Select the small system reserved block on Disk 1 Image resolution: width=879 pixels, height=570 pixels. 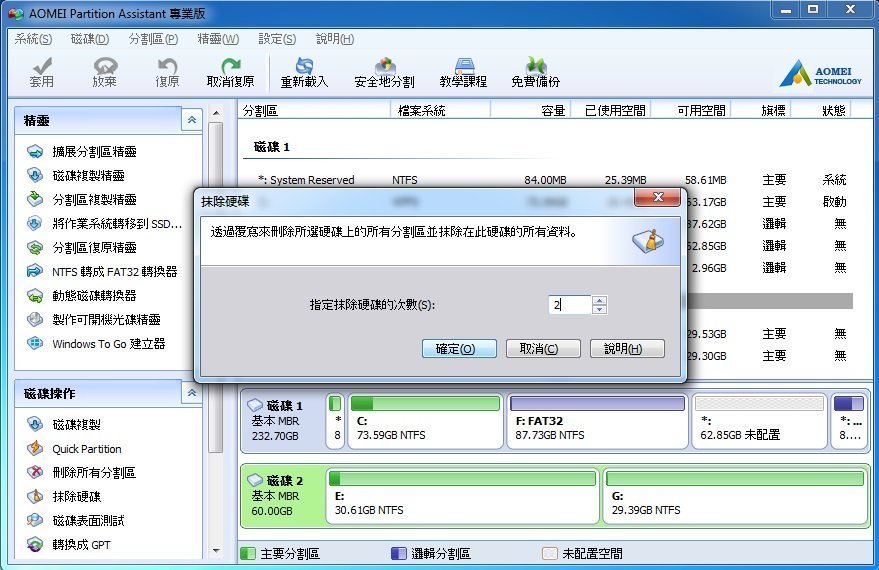point(336,421)
